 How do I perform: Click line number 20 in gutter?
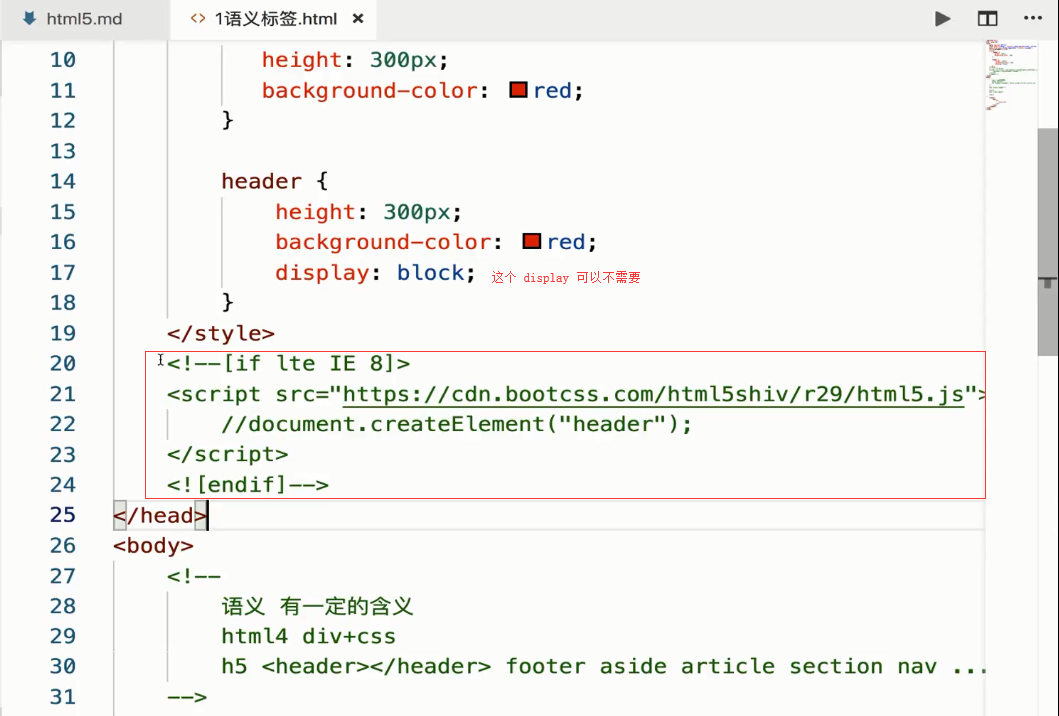click(63, 363)
